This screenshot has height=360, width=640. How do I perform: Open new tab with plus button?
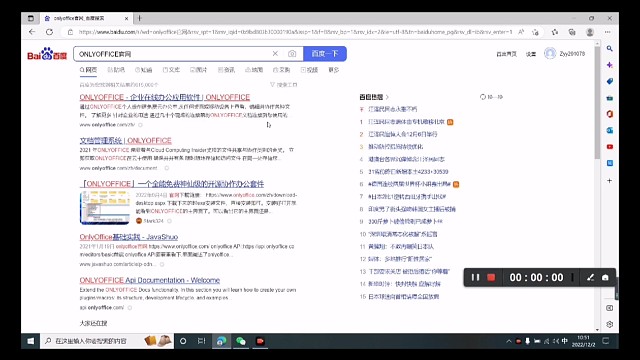[x=140, y=18]
